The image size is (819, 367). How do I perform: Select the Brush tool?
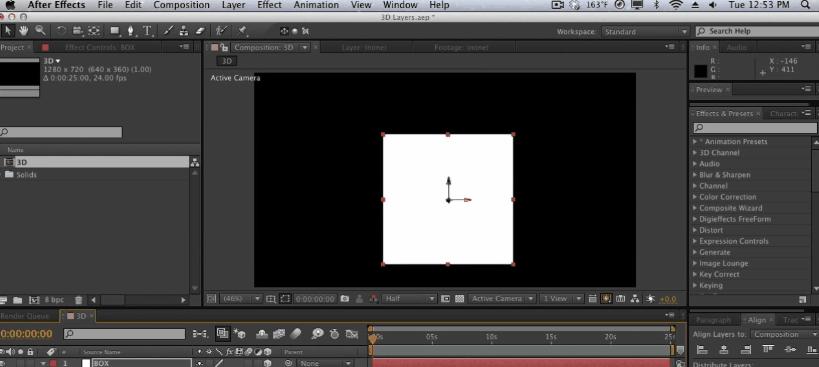pyautogui.click(x=168, y=31)
